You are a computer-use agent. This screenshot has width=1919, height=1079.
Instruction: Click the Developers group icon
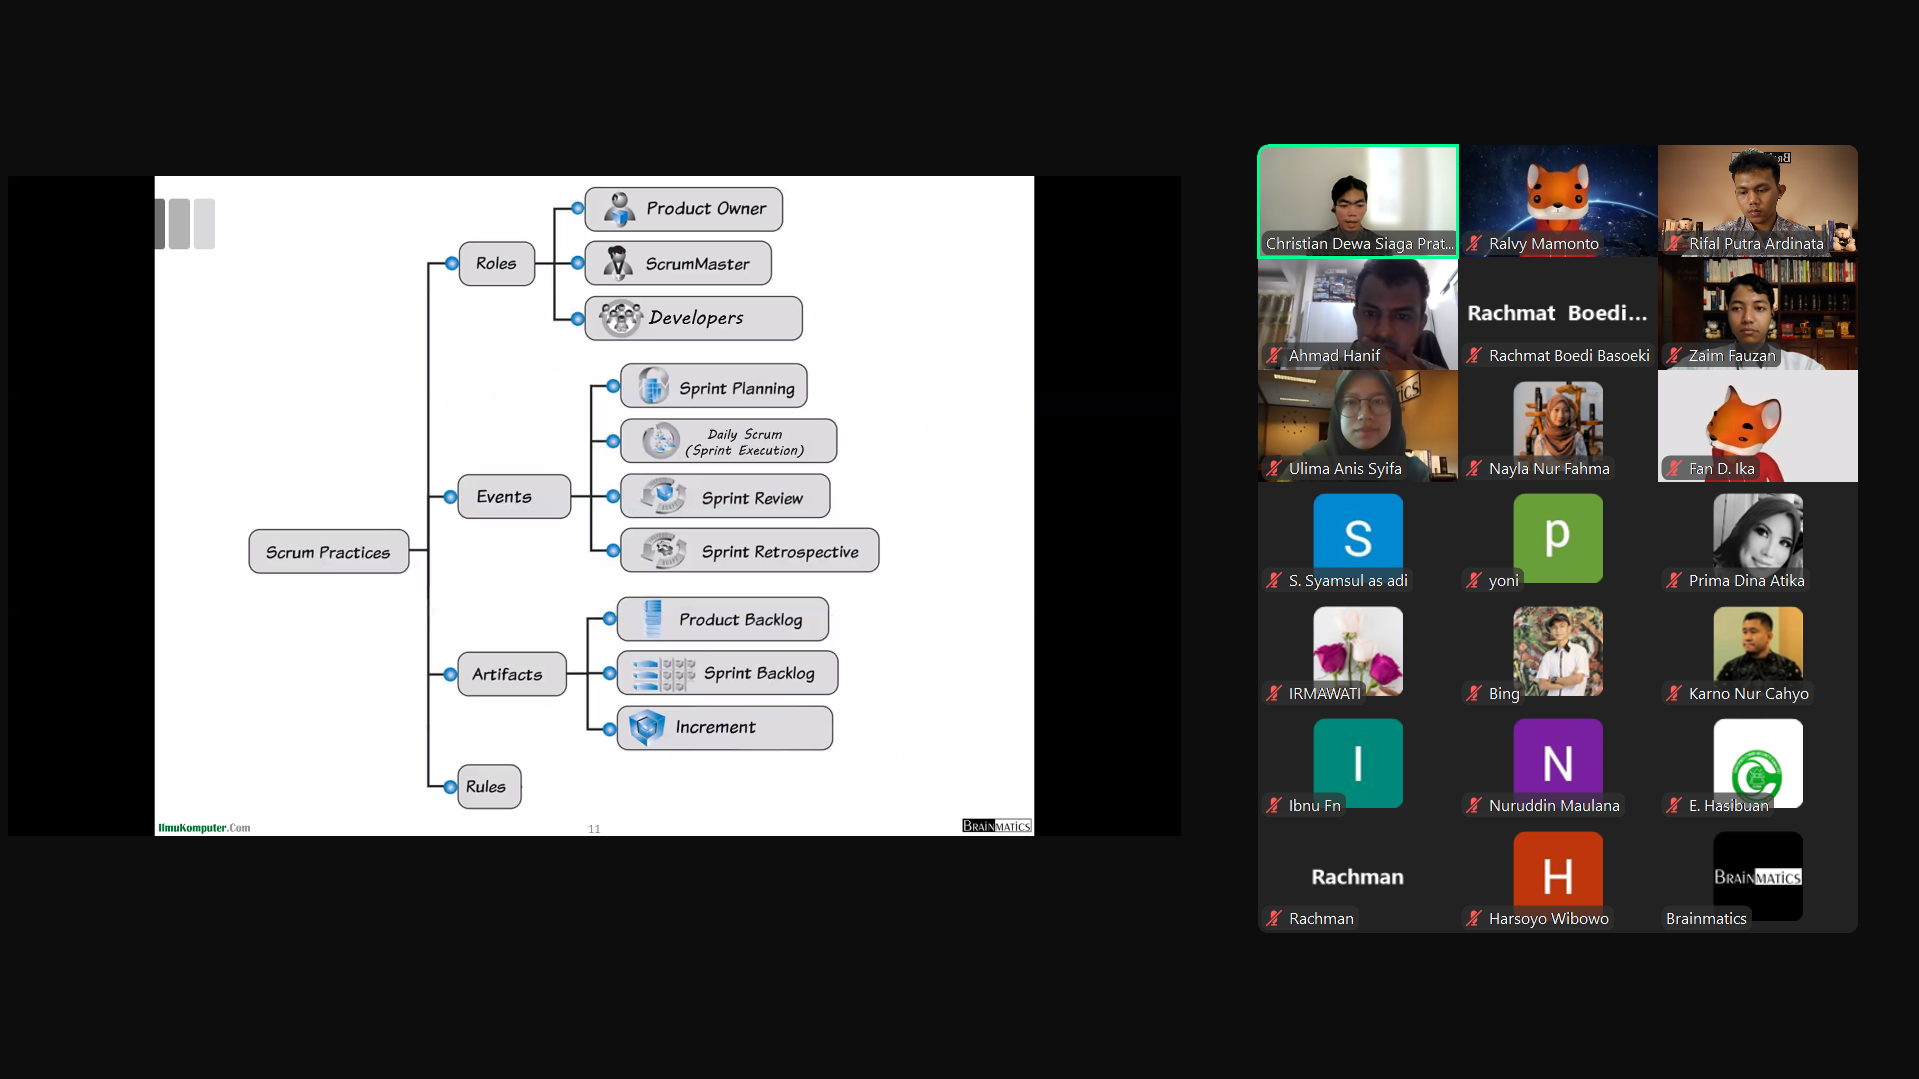click(620, 318)
